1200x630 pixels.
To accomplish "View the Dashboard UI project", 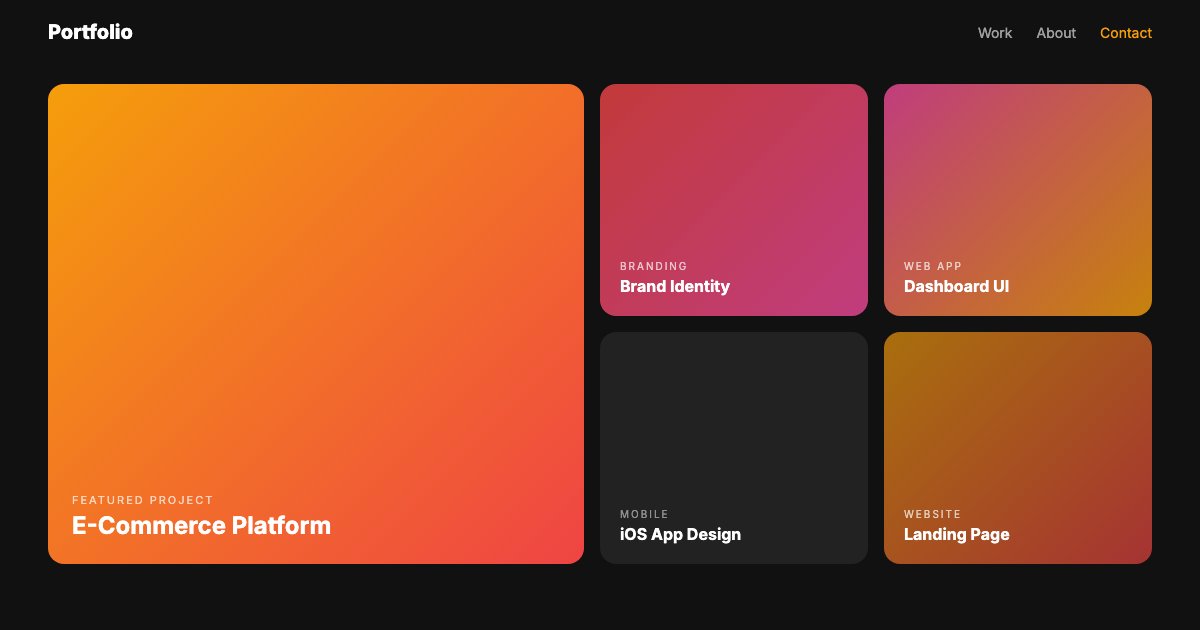I will tap(1018, 180).
